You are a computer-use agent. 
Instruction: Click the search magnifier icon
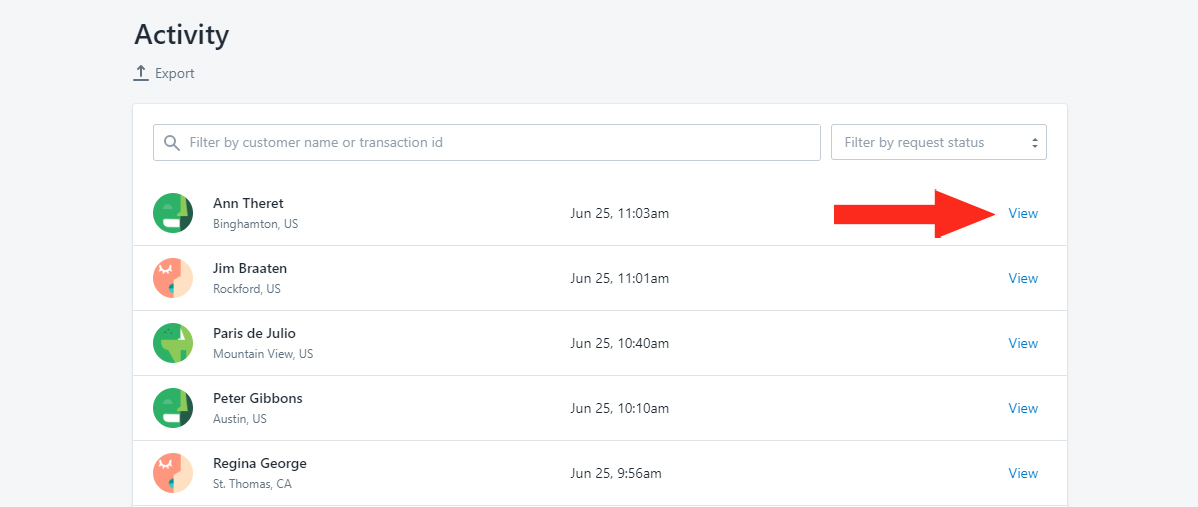click(x=173, y=143)
